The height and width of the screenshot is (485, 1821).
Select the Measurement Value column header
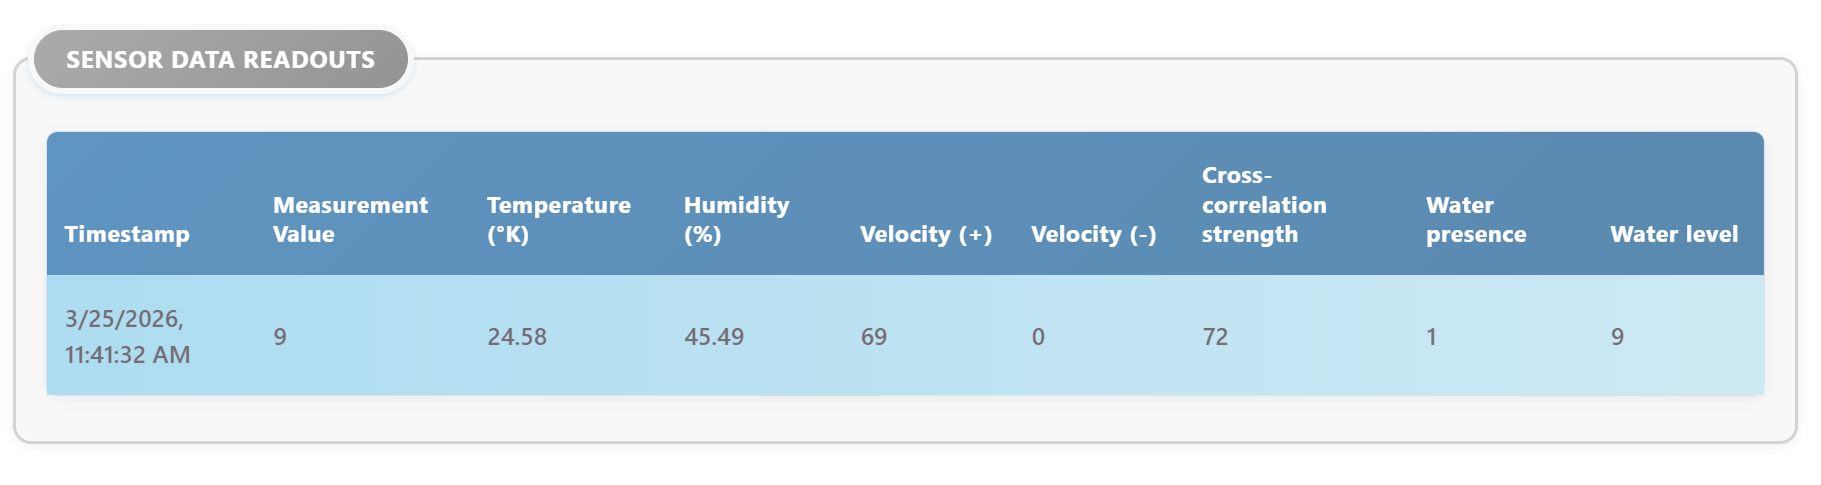(350, 219)
